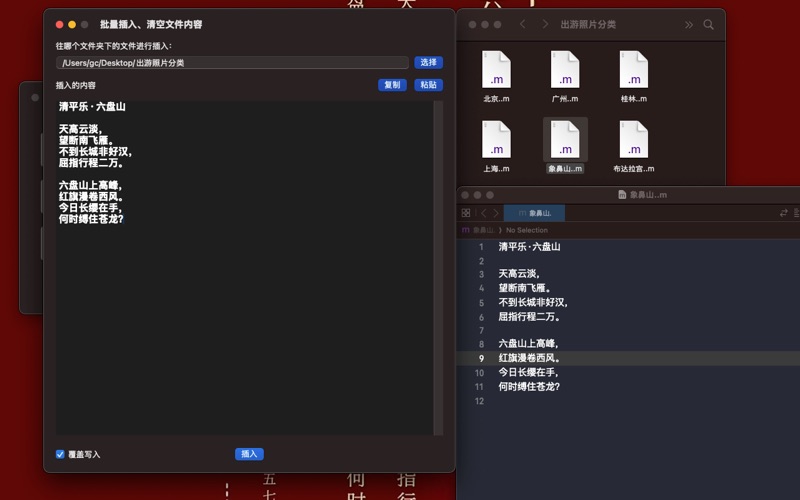This screenshot has width=800, height=500.
Task: Click line 9 红旗漫卷西风 in editor
Action: click(x=529, y=358)
